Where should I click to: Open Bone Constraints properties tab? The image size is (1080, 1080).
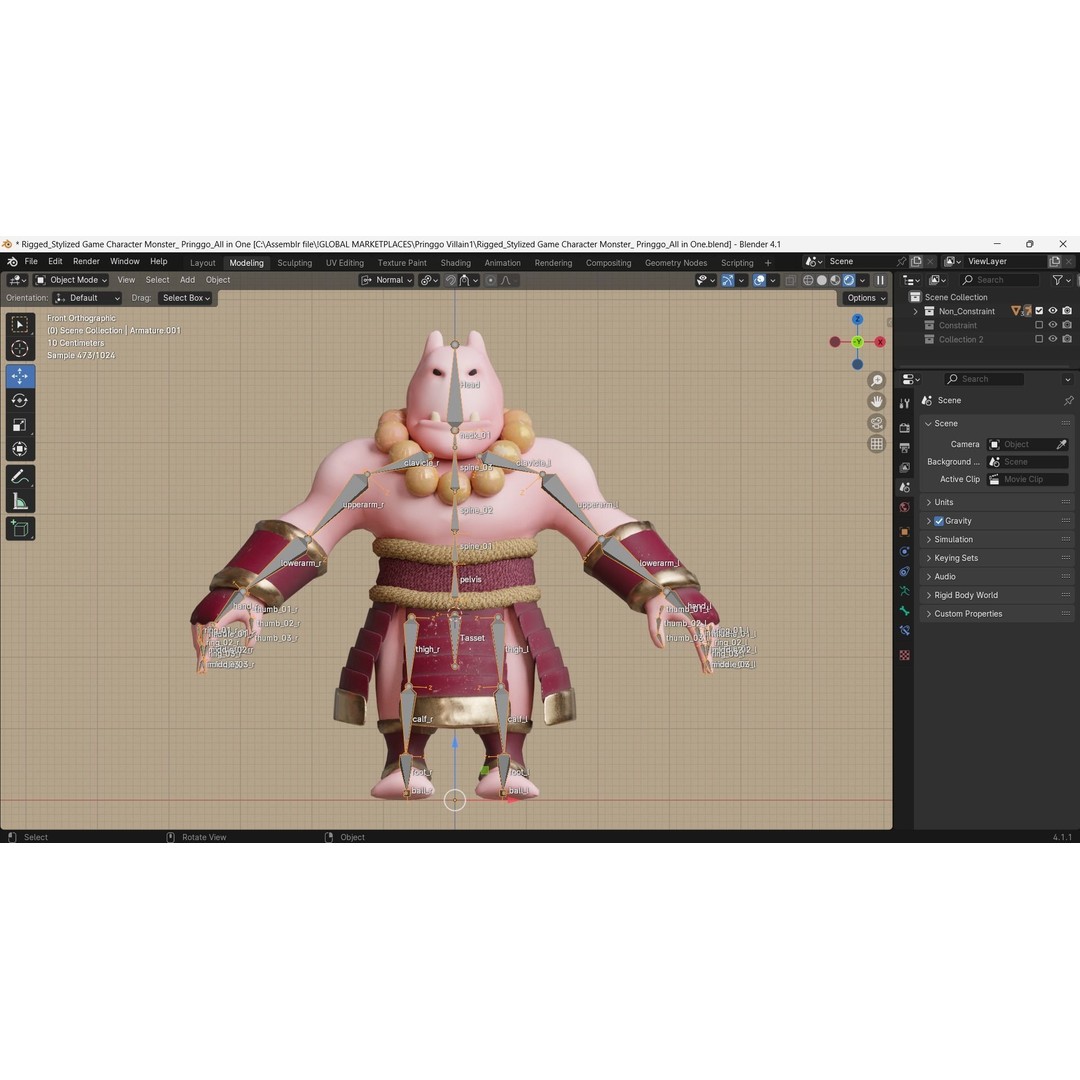coord(904,630)
